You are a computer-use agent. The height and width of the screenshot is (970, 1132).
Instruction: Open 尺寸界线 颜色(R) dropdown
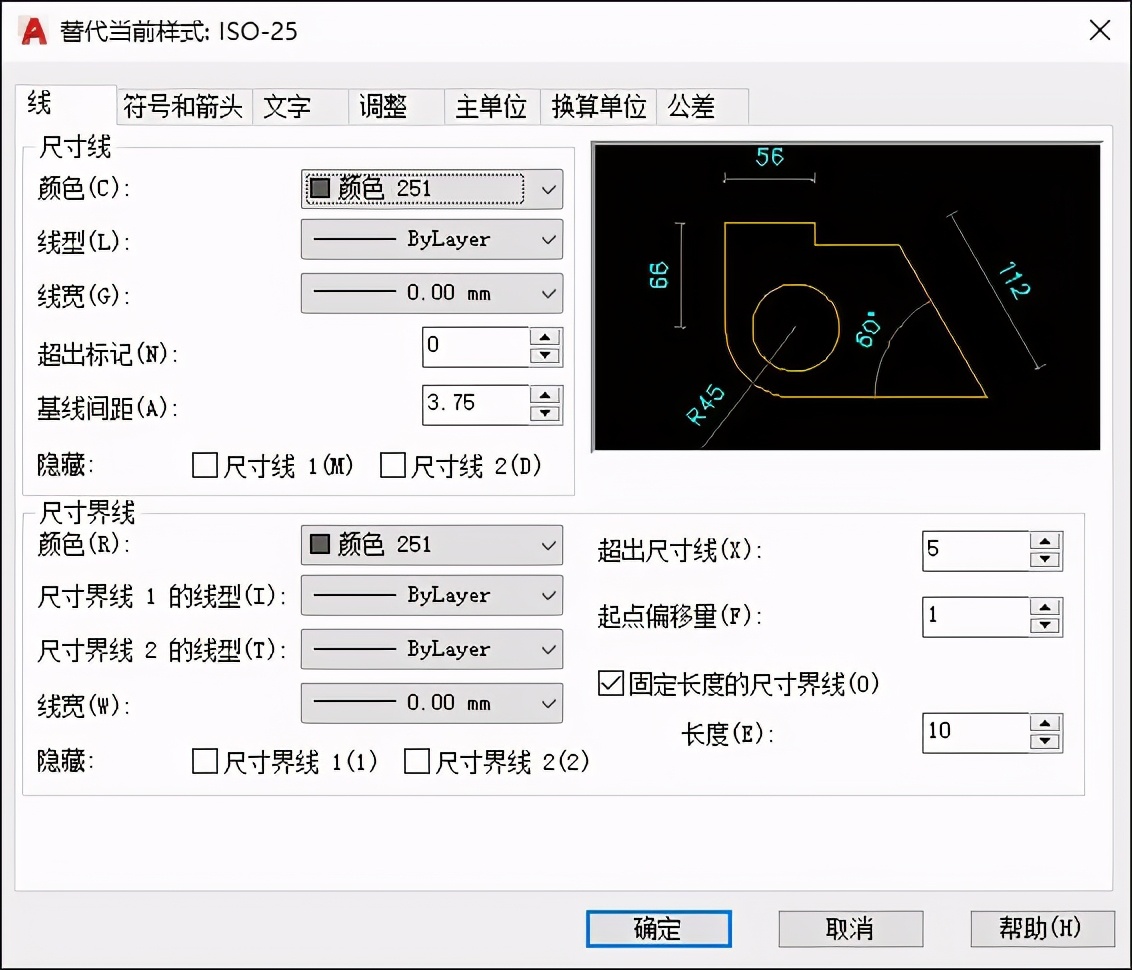[x=432, y=545]
